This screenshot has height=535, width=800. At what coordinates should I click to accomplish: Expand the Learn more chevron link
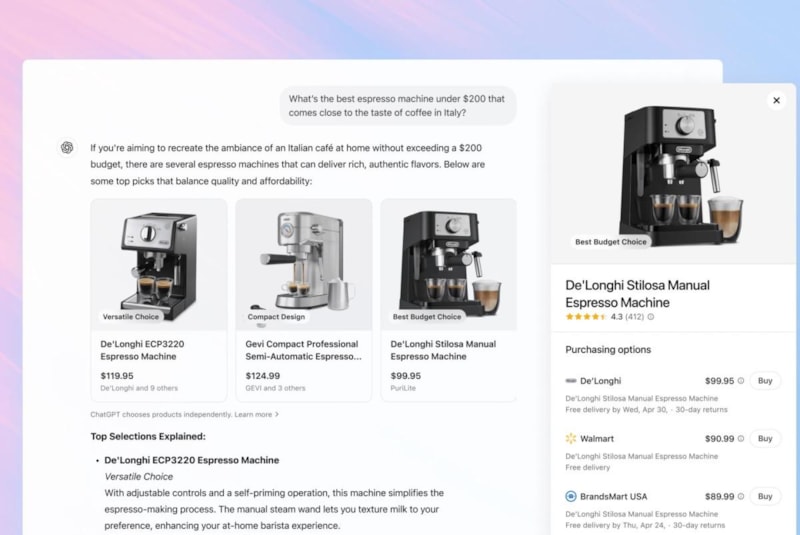[277, 415]
